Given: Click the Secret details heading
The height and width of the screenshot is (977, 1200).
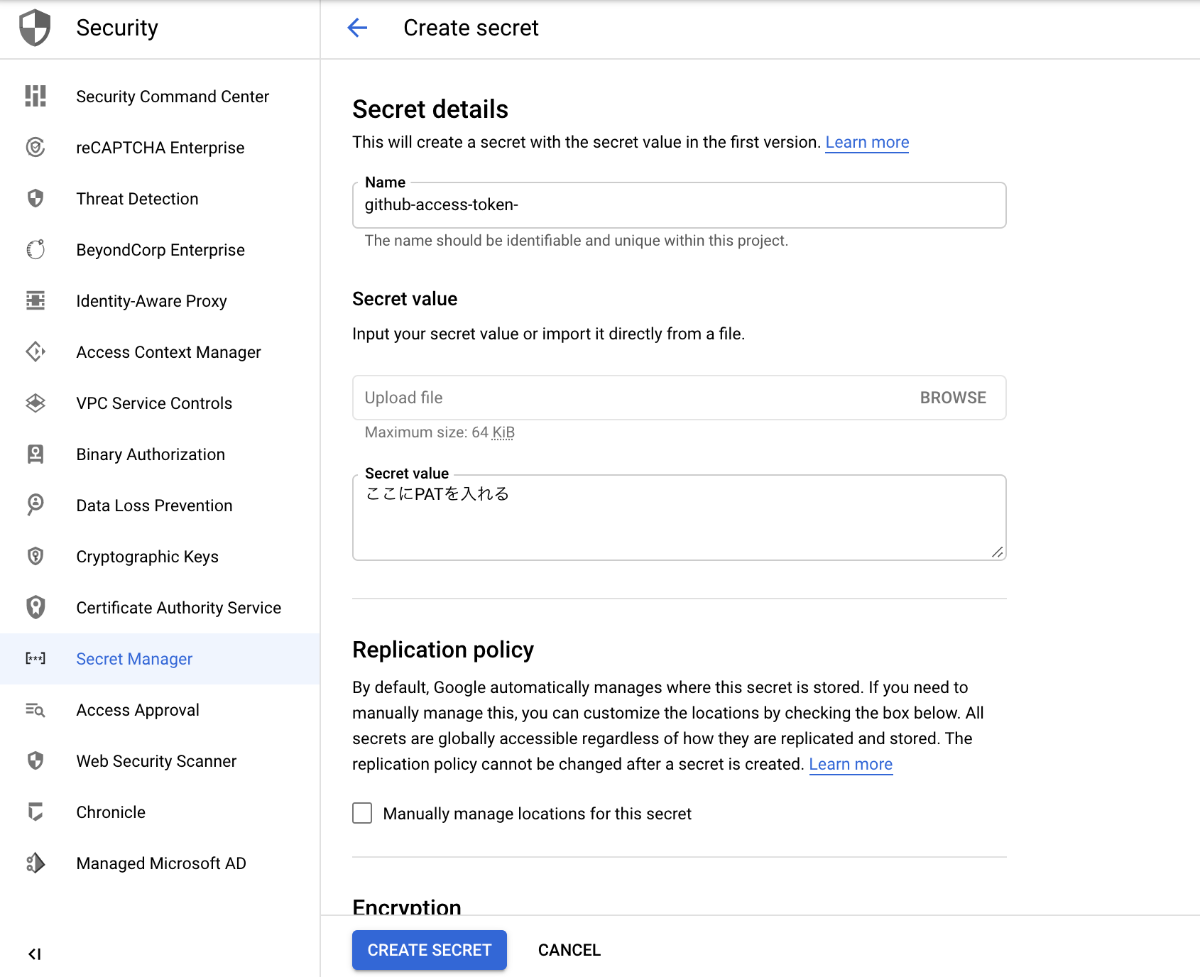Looking at the screenshot, I should tap(430, 109).
